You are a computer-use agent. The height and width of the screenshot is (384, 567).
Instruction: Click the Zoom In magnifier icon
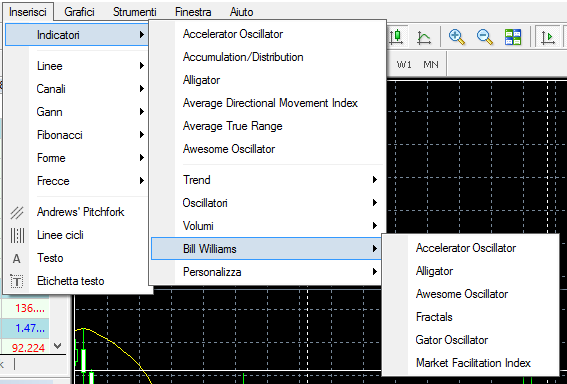(x=456, y=37)
